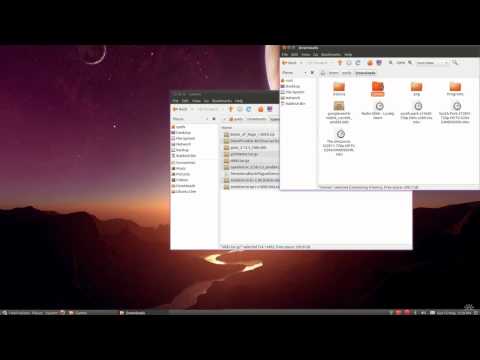Open Applications menu in bottom panel
Screen dimensions: 480x360
coord(16,313)
